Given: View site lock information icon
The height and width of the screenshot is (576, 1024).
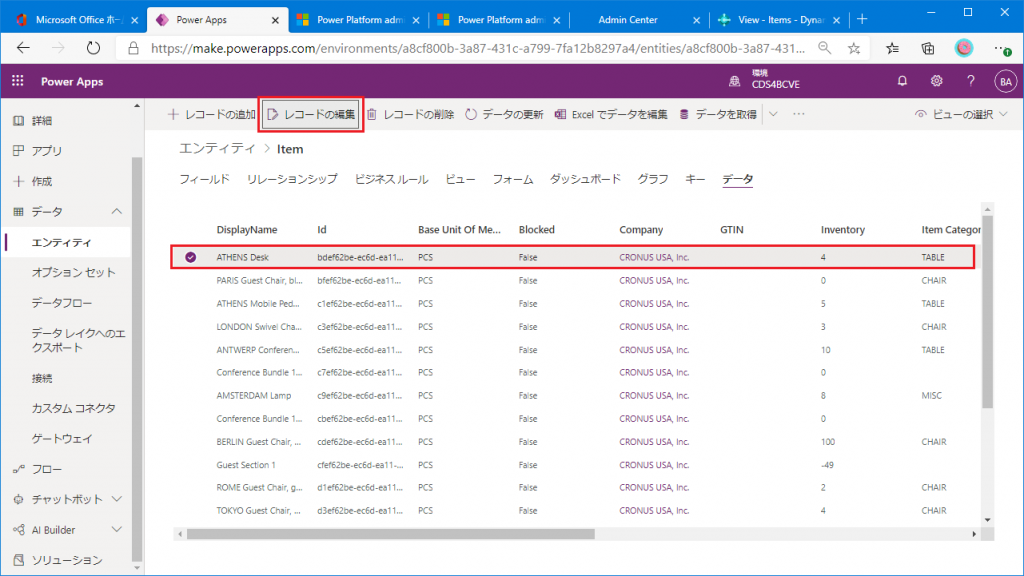Looking at the screenshot, I should click(x=133, y=48).
